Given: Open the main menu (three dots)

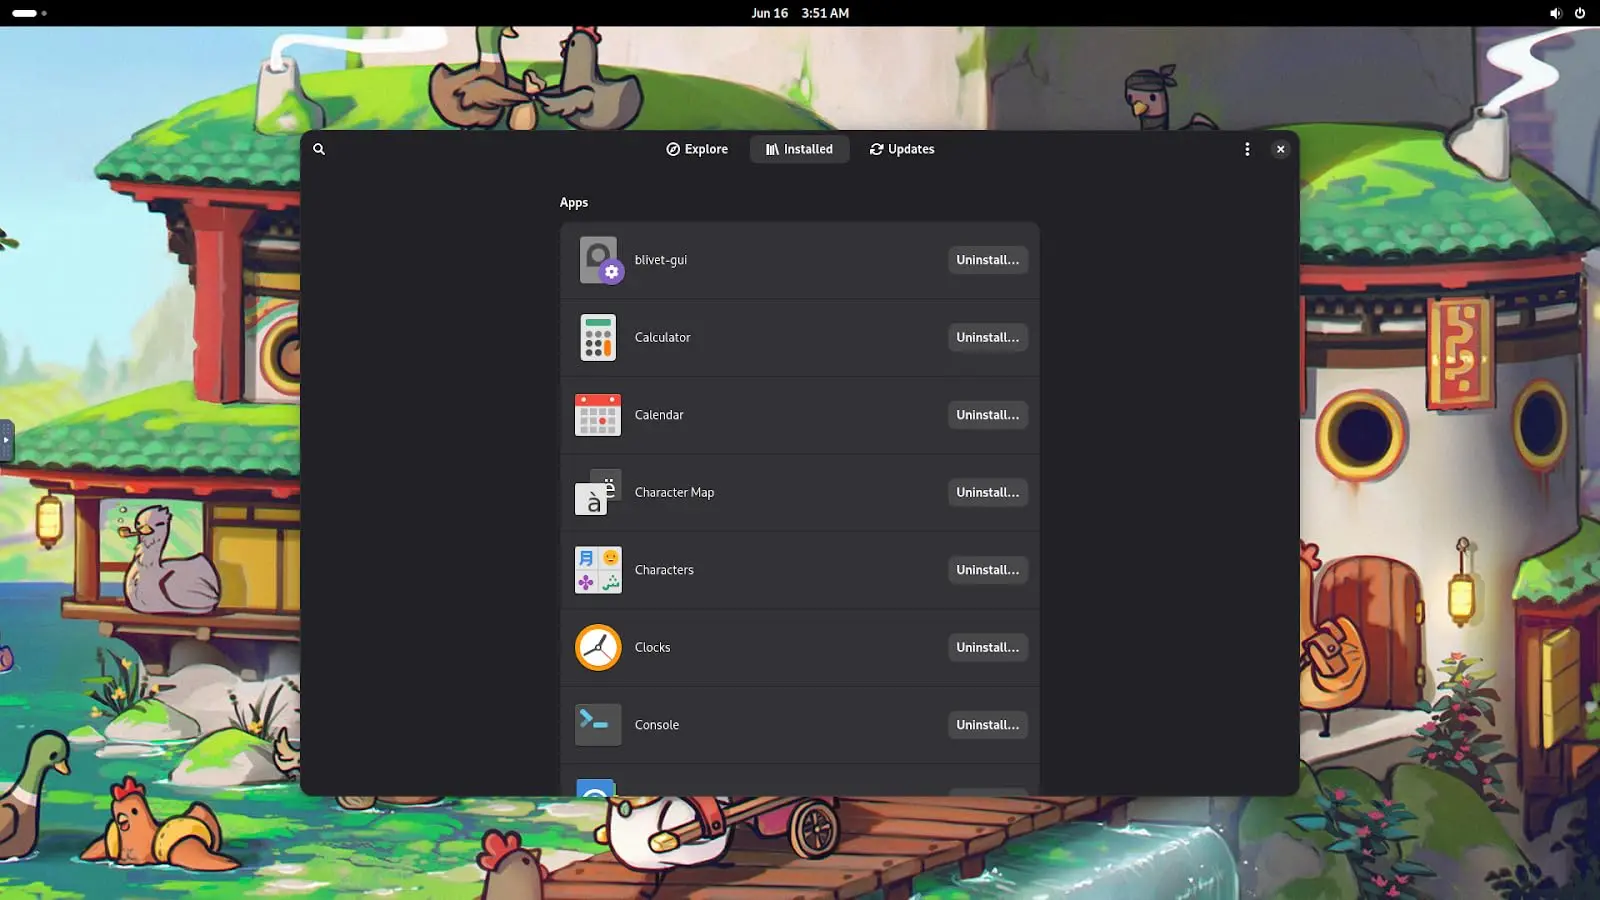Looking at the screenshot, I should click(x=1246, y=149).
